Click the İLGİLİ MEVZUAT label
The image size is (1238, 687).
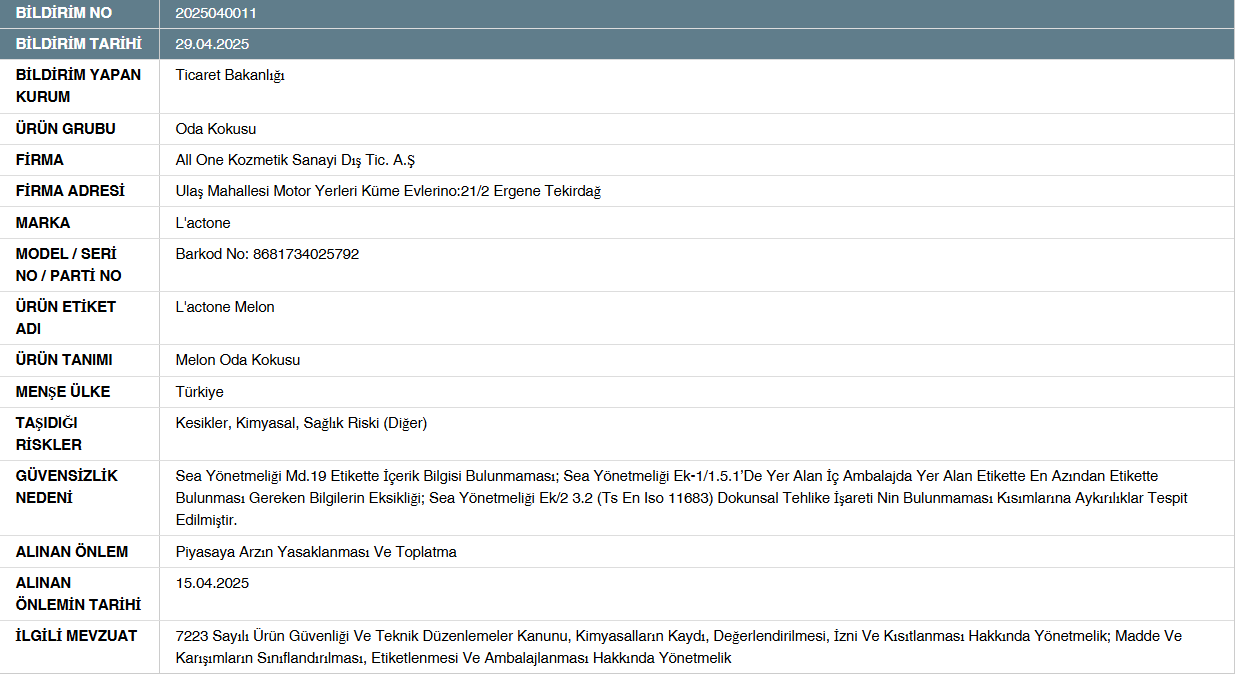76,636
